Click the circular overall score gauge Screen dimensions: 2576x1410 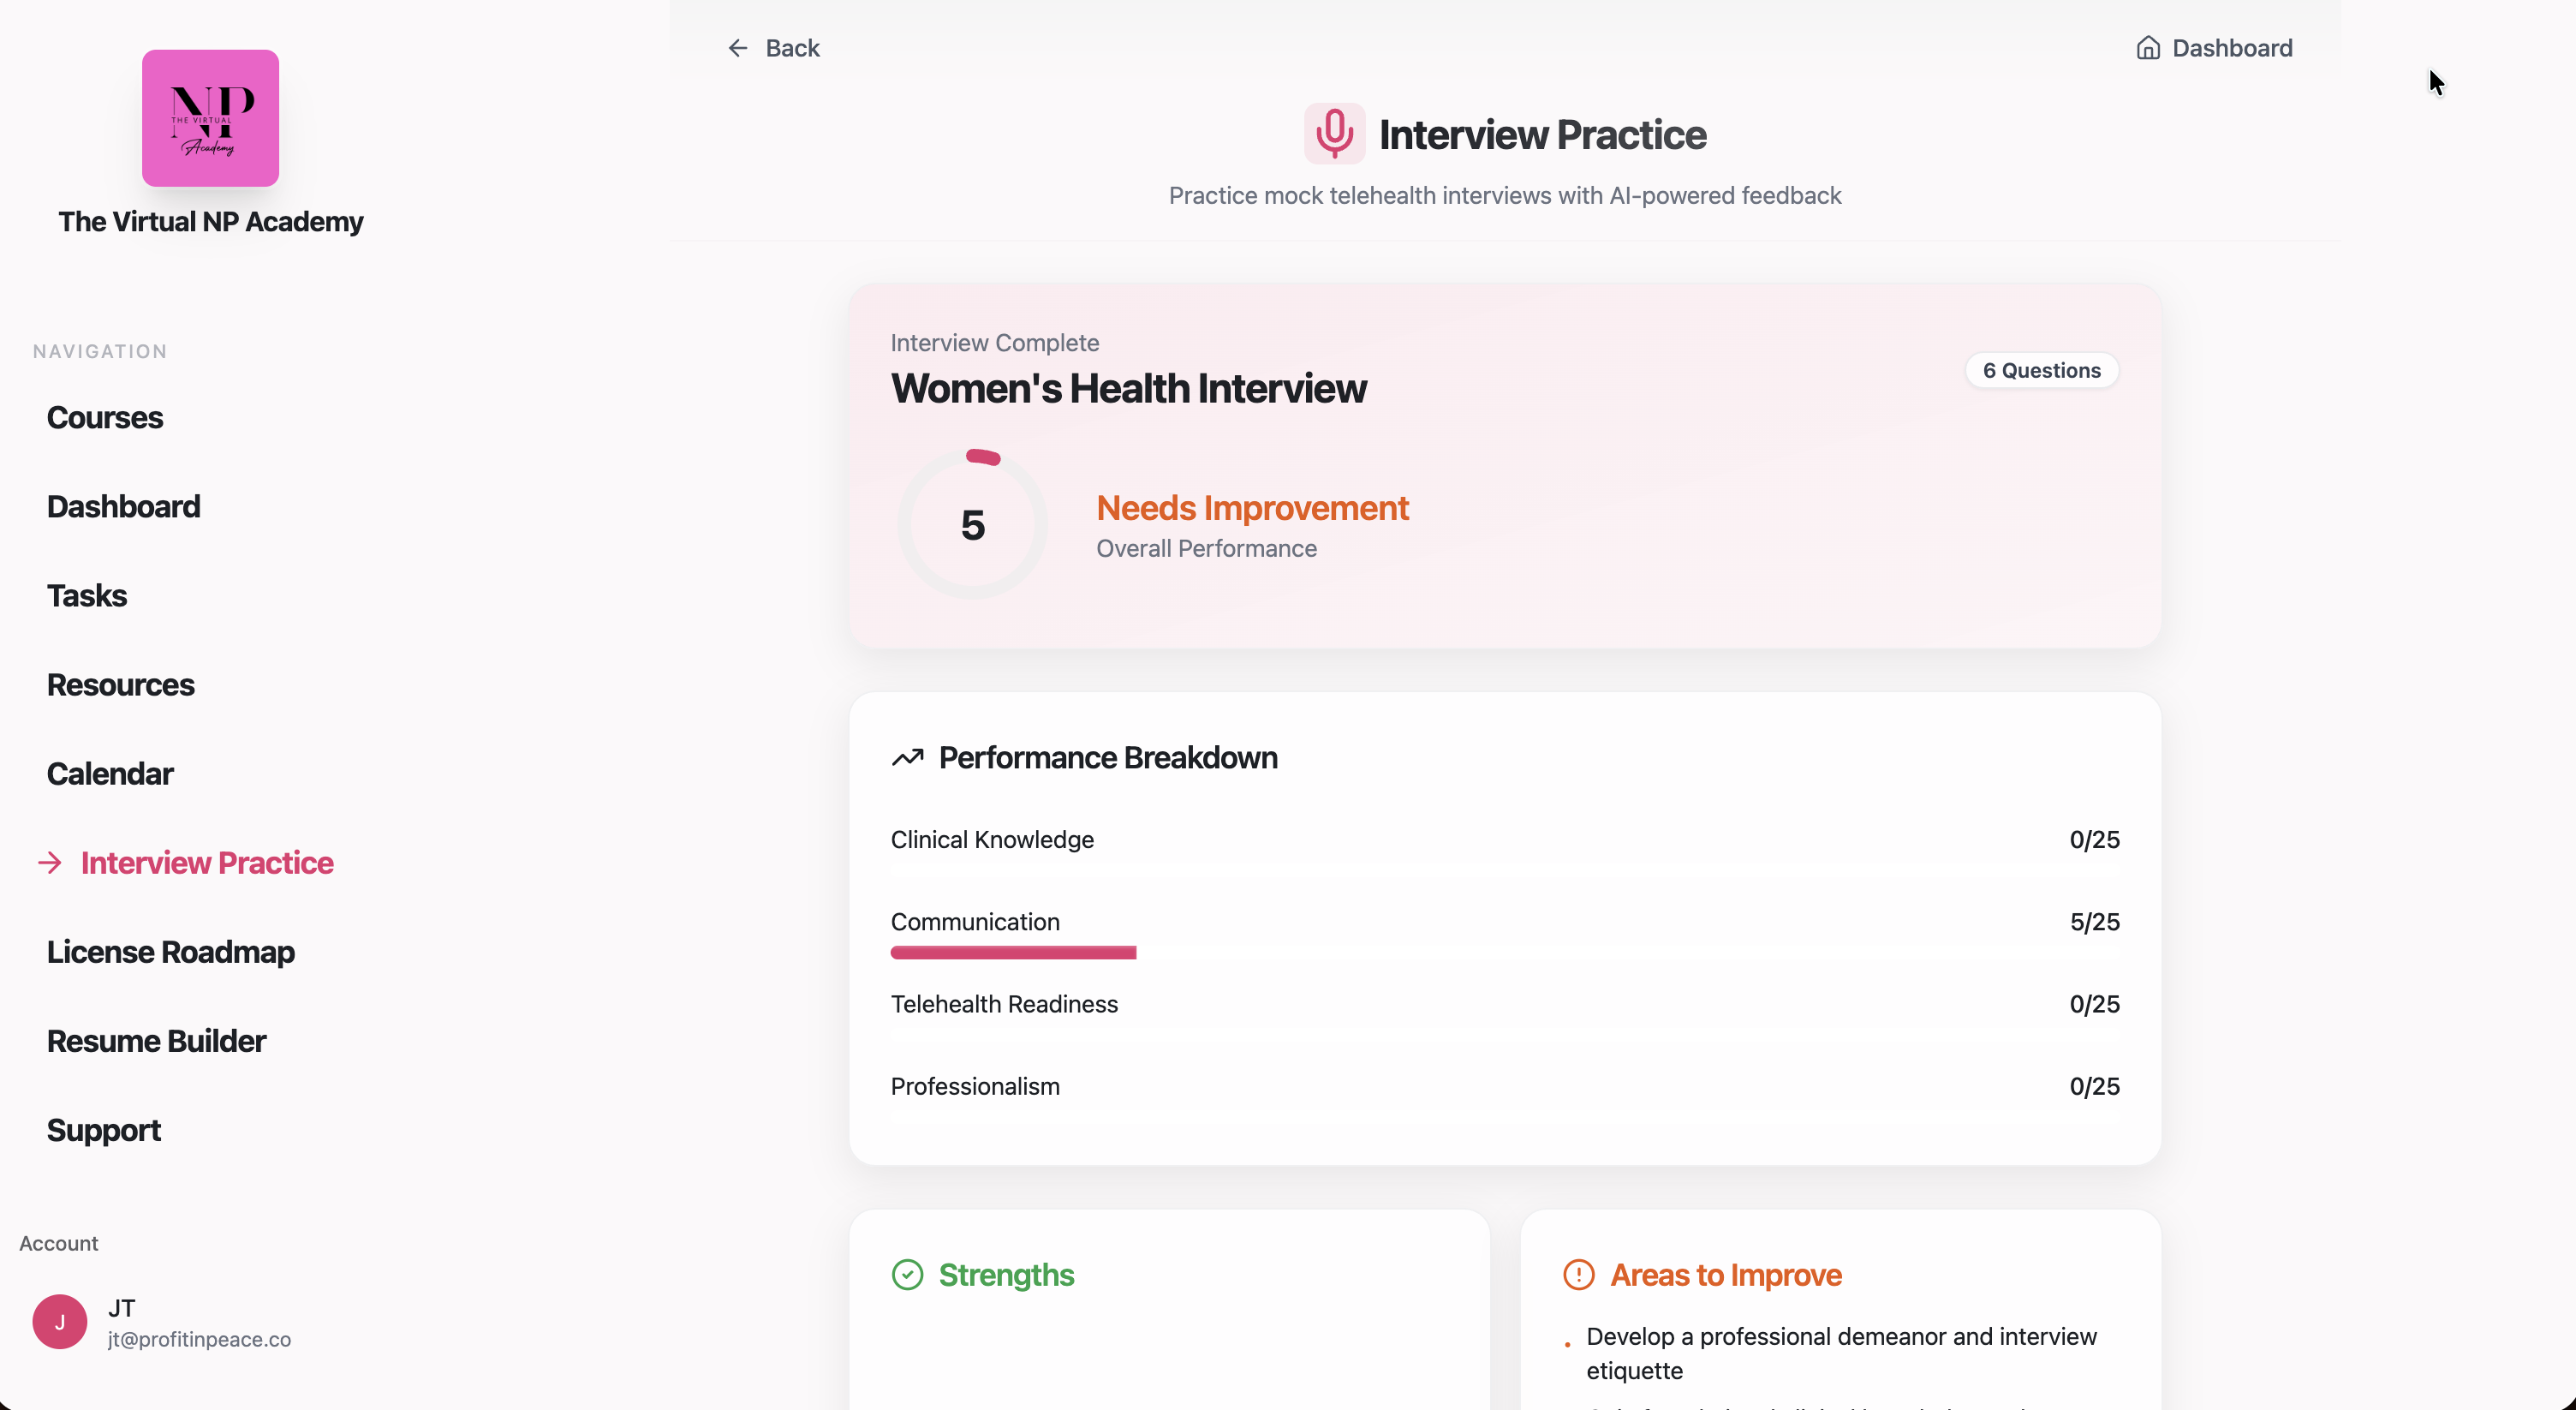[x=972, y=525]
